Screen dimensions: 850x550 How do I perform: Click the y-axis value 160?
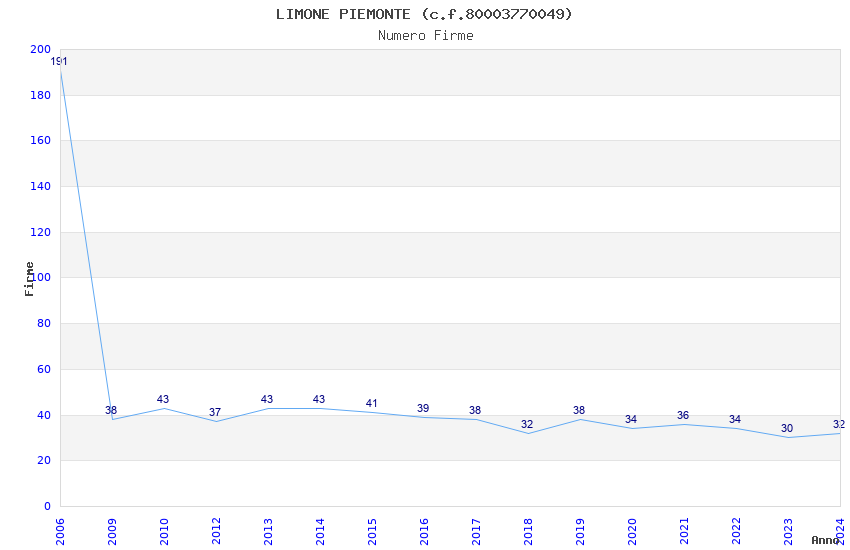coord(41,140)
